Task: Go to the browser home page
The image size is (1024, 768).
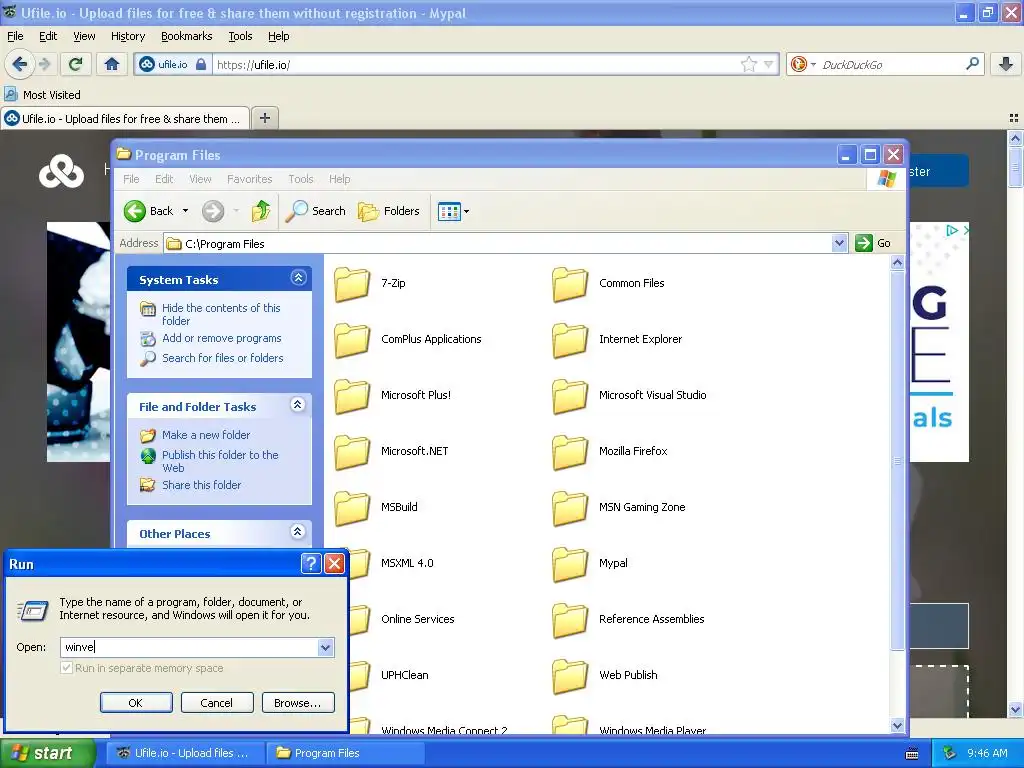Action: 112,64
